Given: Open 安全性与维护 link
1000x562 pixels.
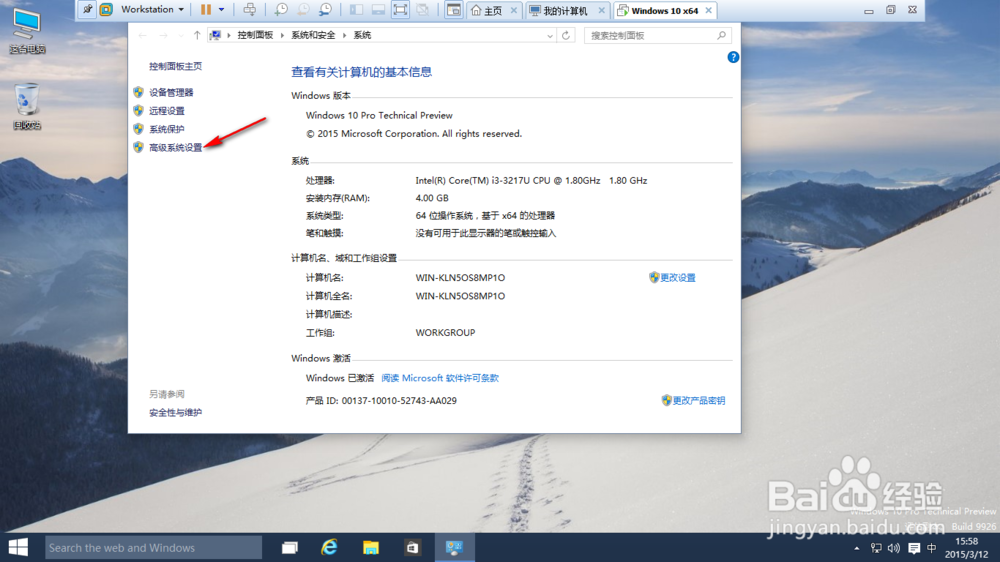Looking at the screenshot, I should (x=175, y=413).
